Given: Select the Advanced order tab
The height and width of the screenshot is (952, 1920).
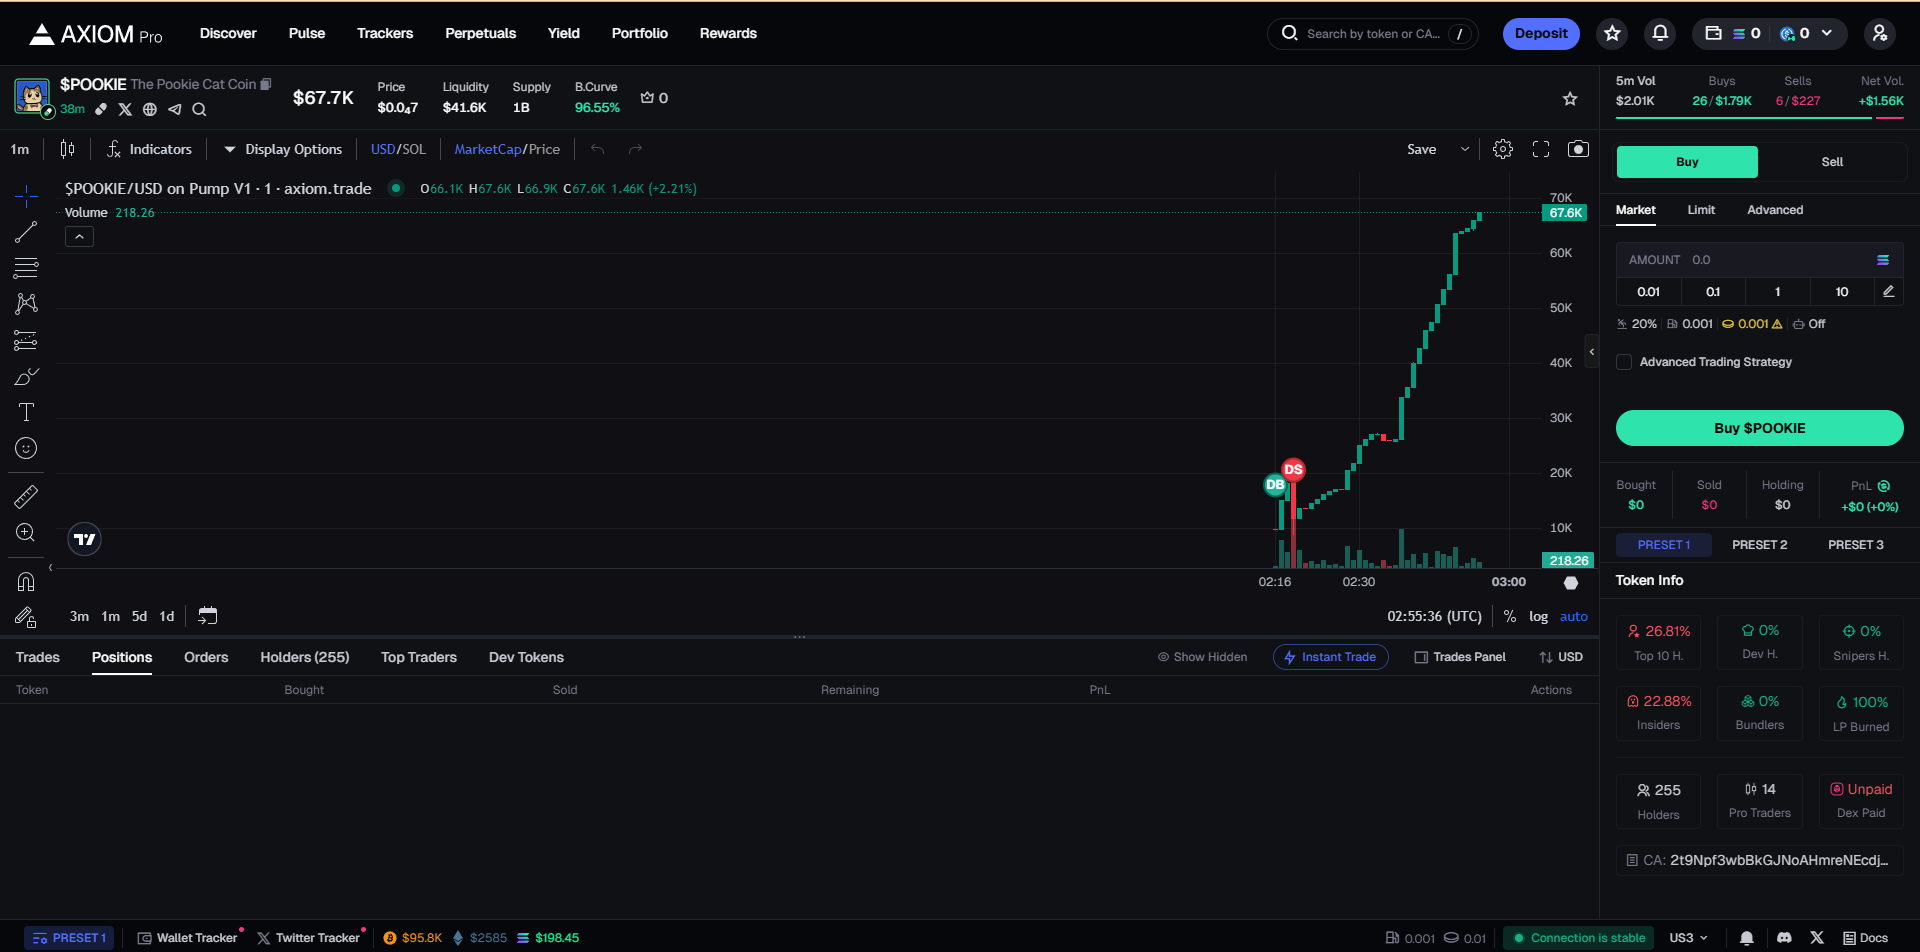Looking at the screenshot, I should tap(1775, 210).
